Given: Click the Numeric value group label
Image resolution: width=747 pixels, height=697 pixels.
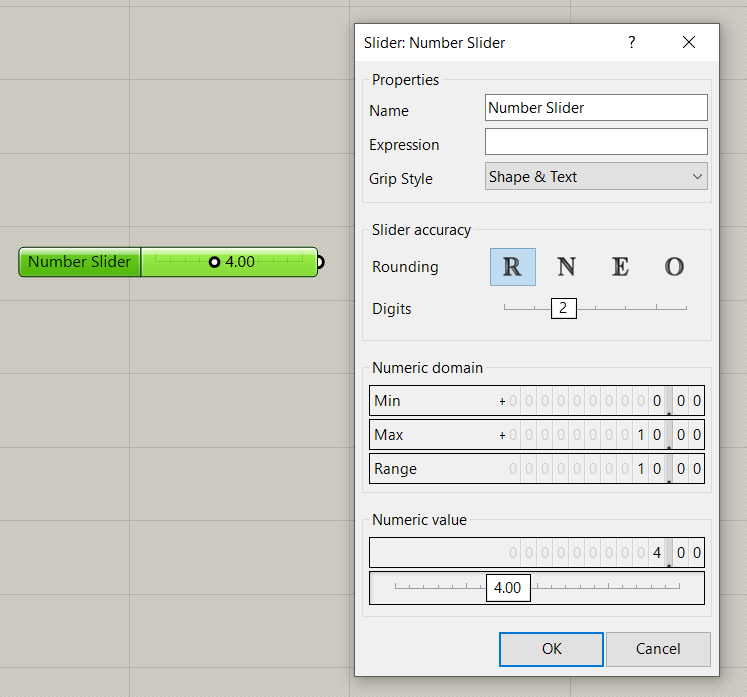Looking at the screenshot, I should tap(419, 520).
